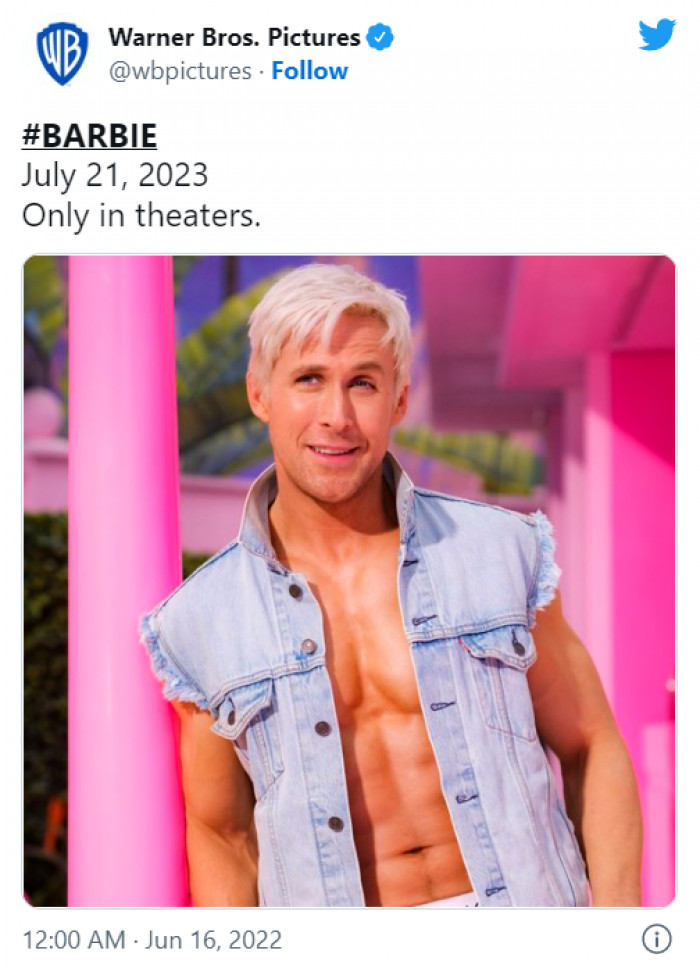
Task: Click the @wbpictures handle
Action: (x=180, y=72)
